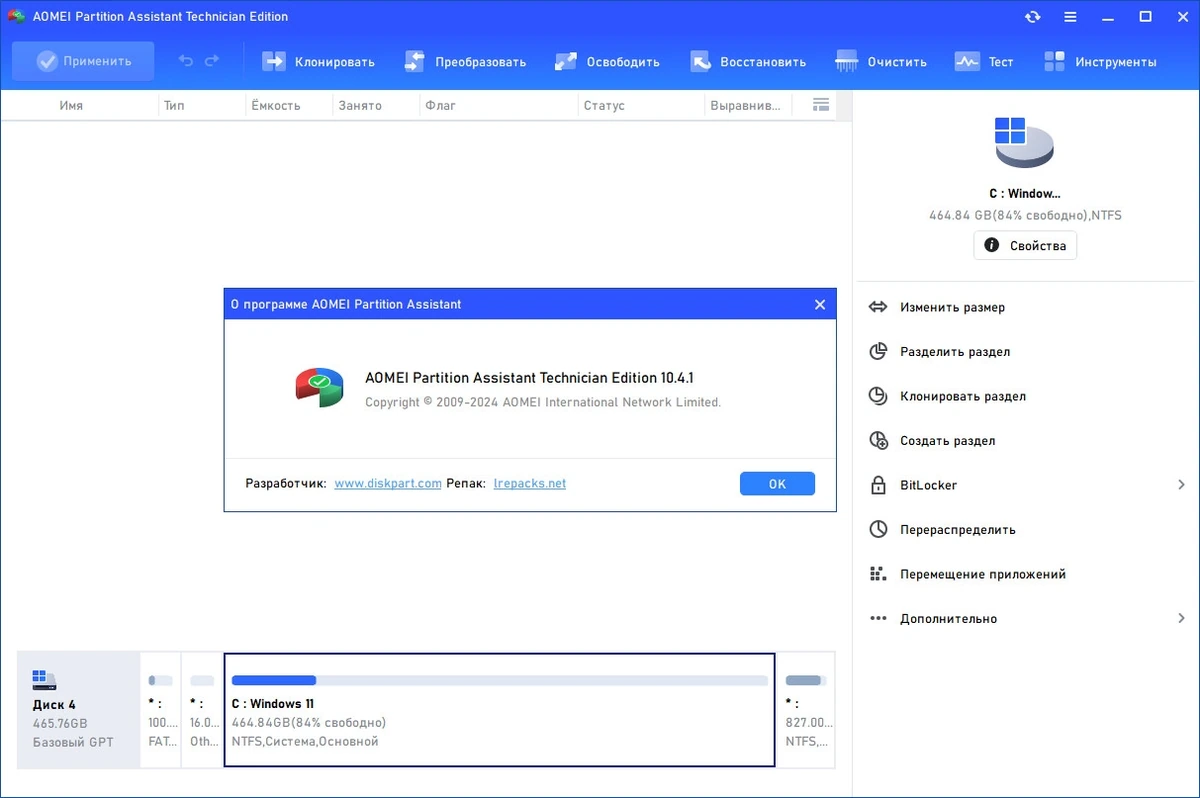Click the Ёмкость column header

275,105
